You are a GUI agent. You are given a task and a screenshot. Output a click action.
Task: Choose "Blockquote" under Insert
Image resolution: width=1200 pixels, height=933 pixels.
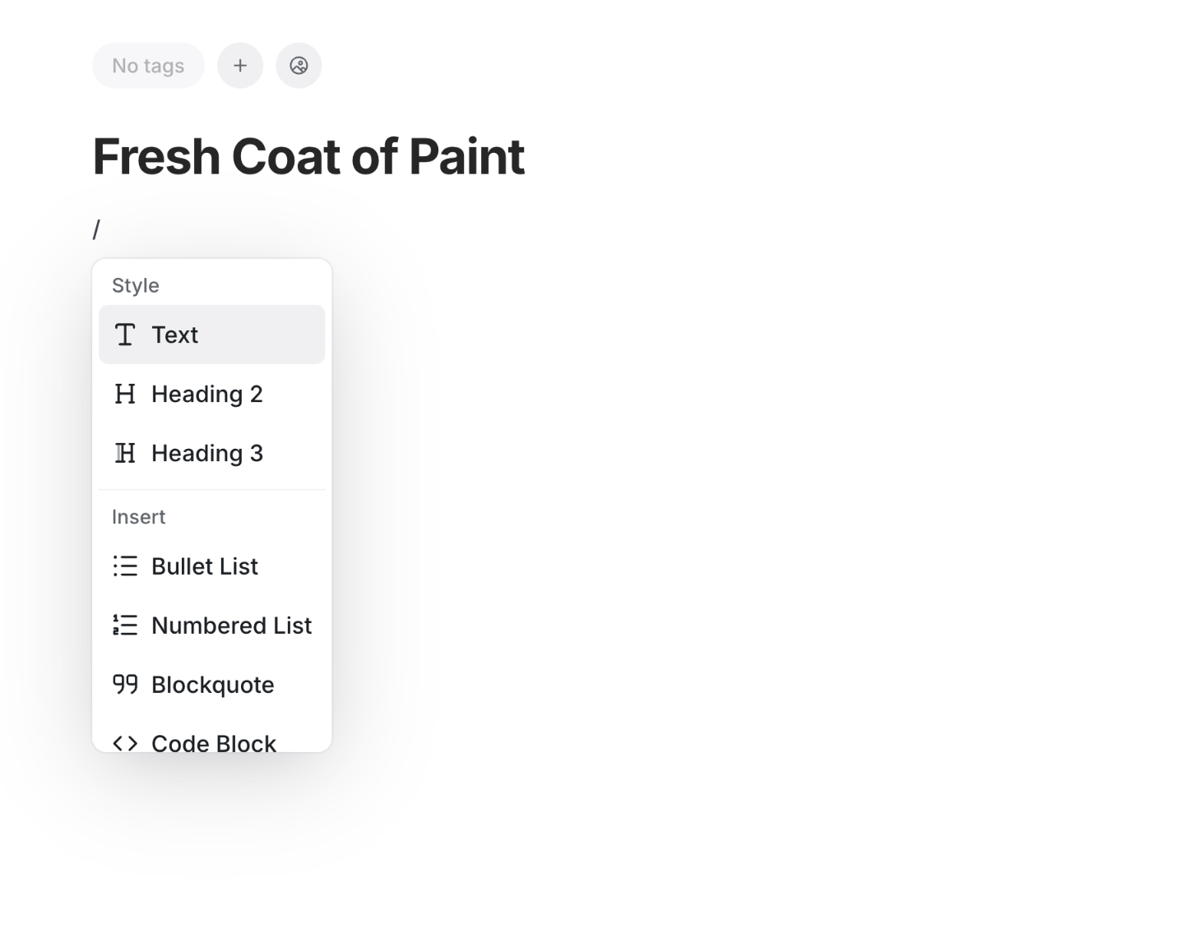[213, 684]
